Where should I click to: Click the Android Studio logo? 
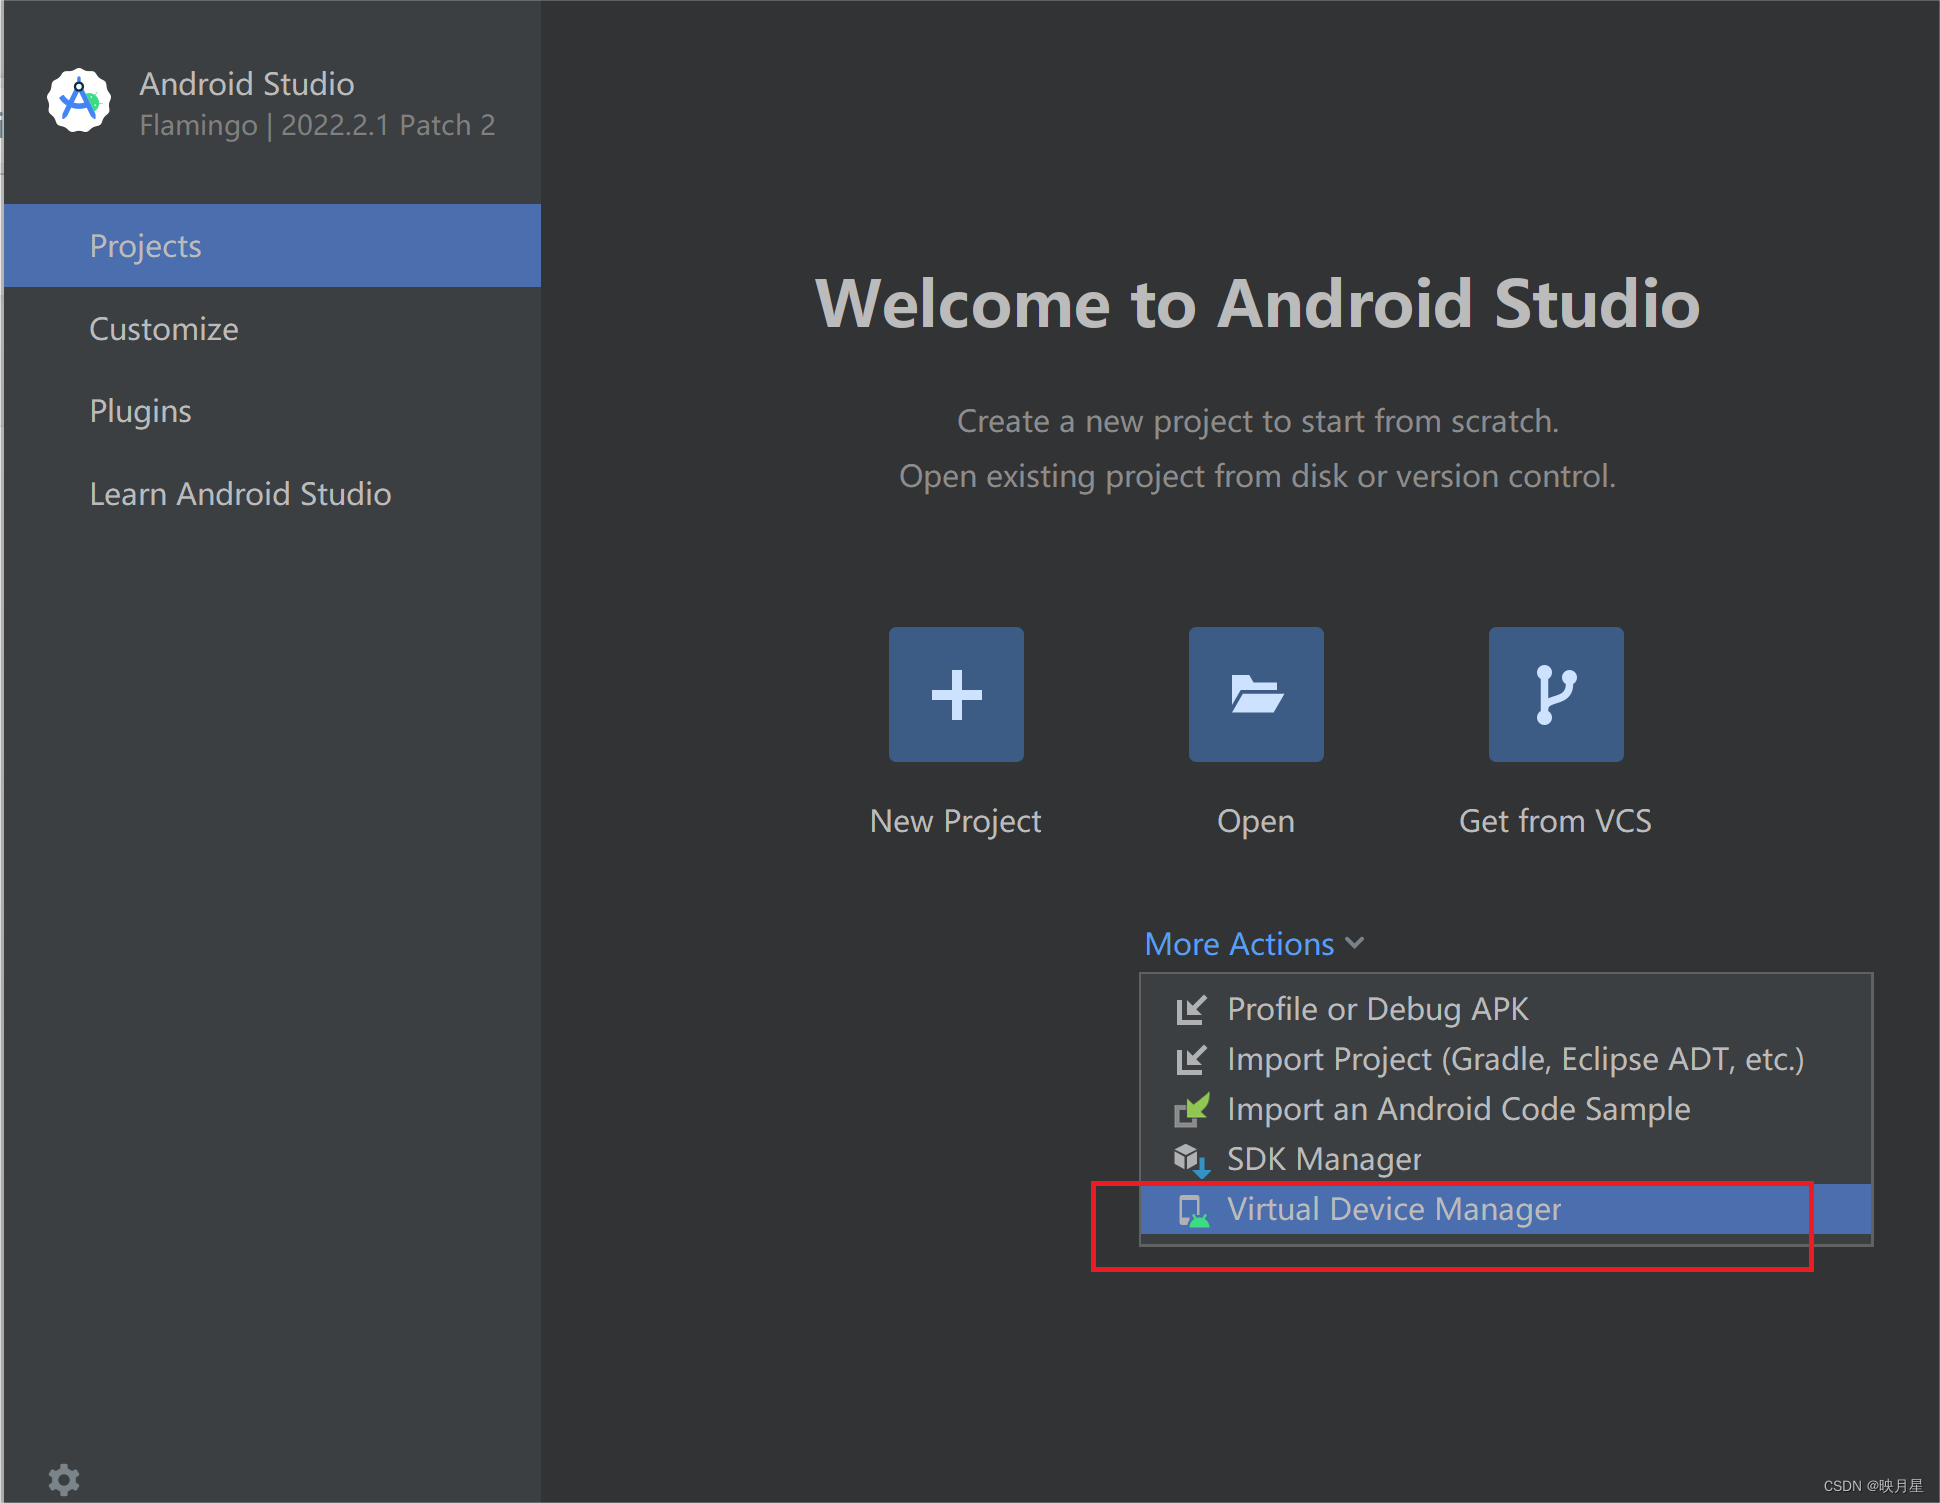(x=78, y=100)
